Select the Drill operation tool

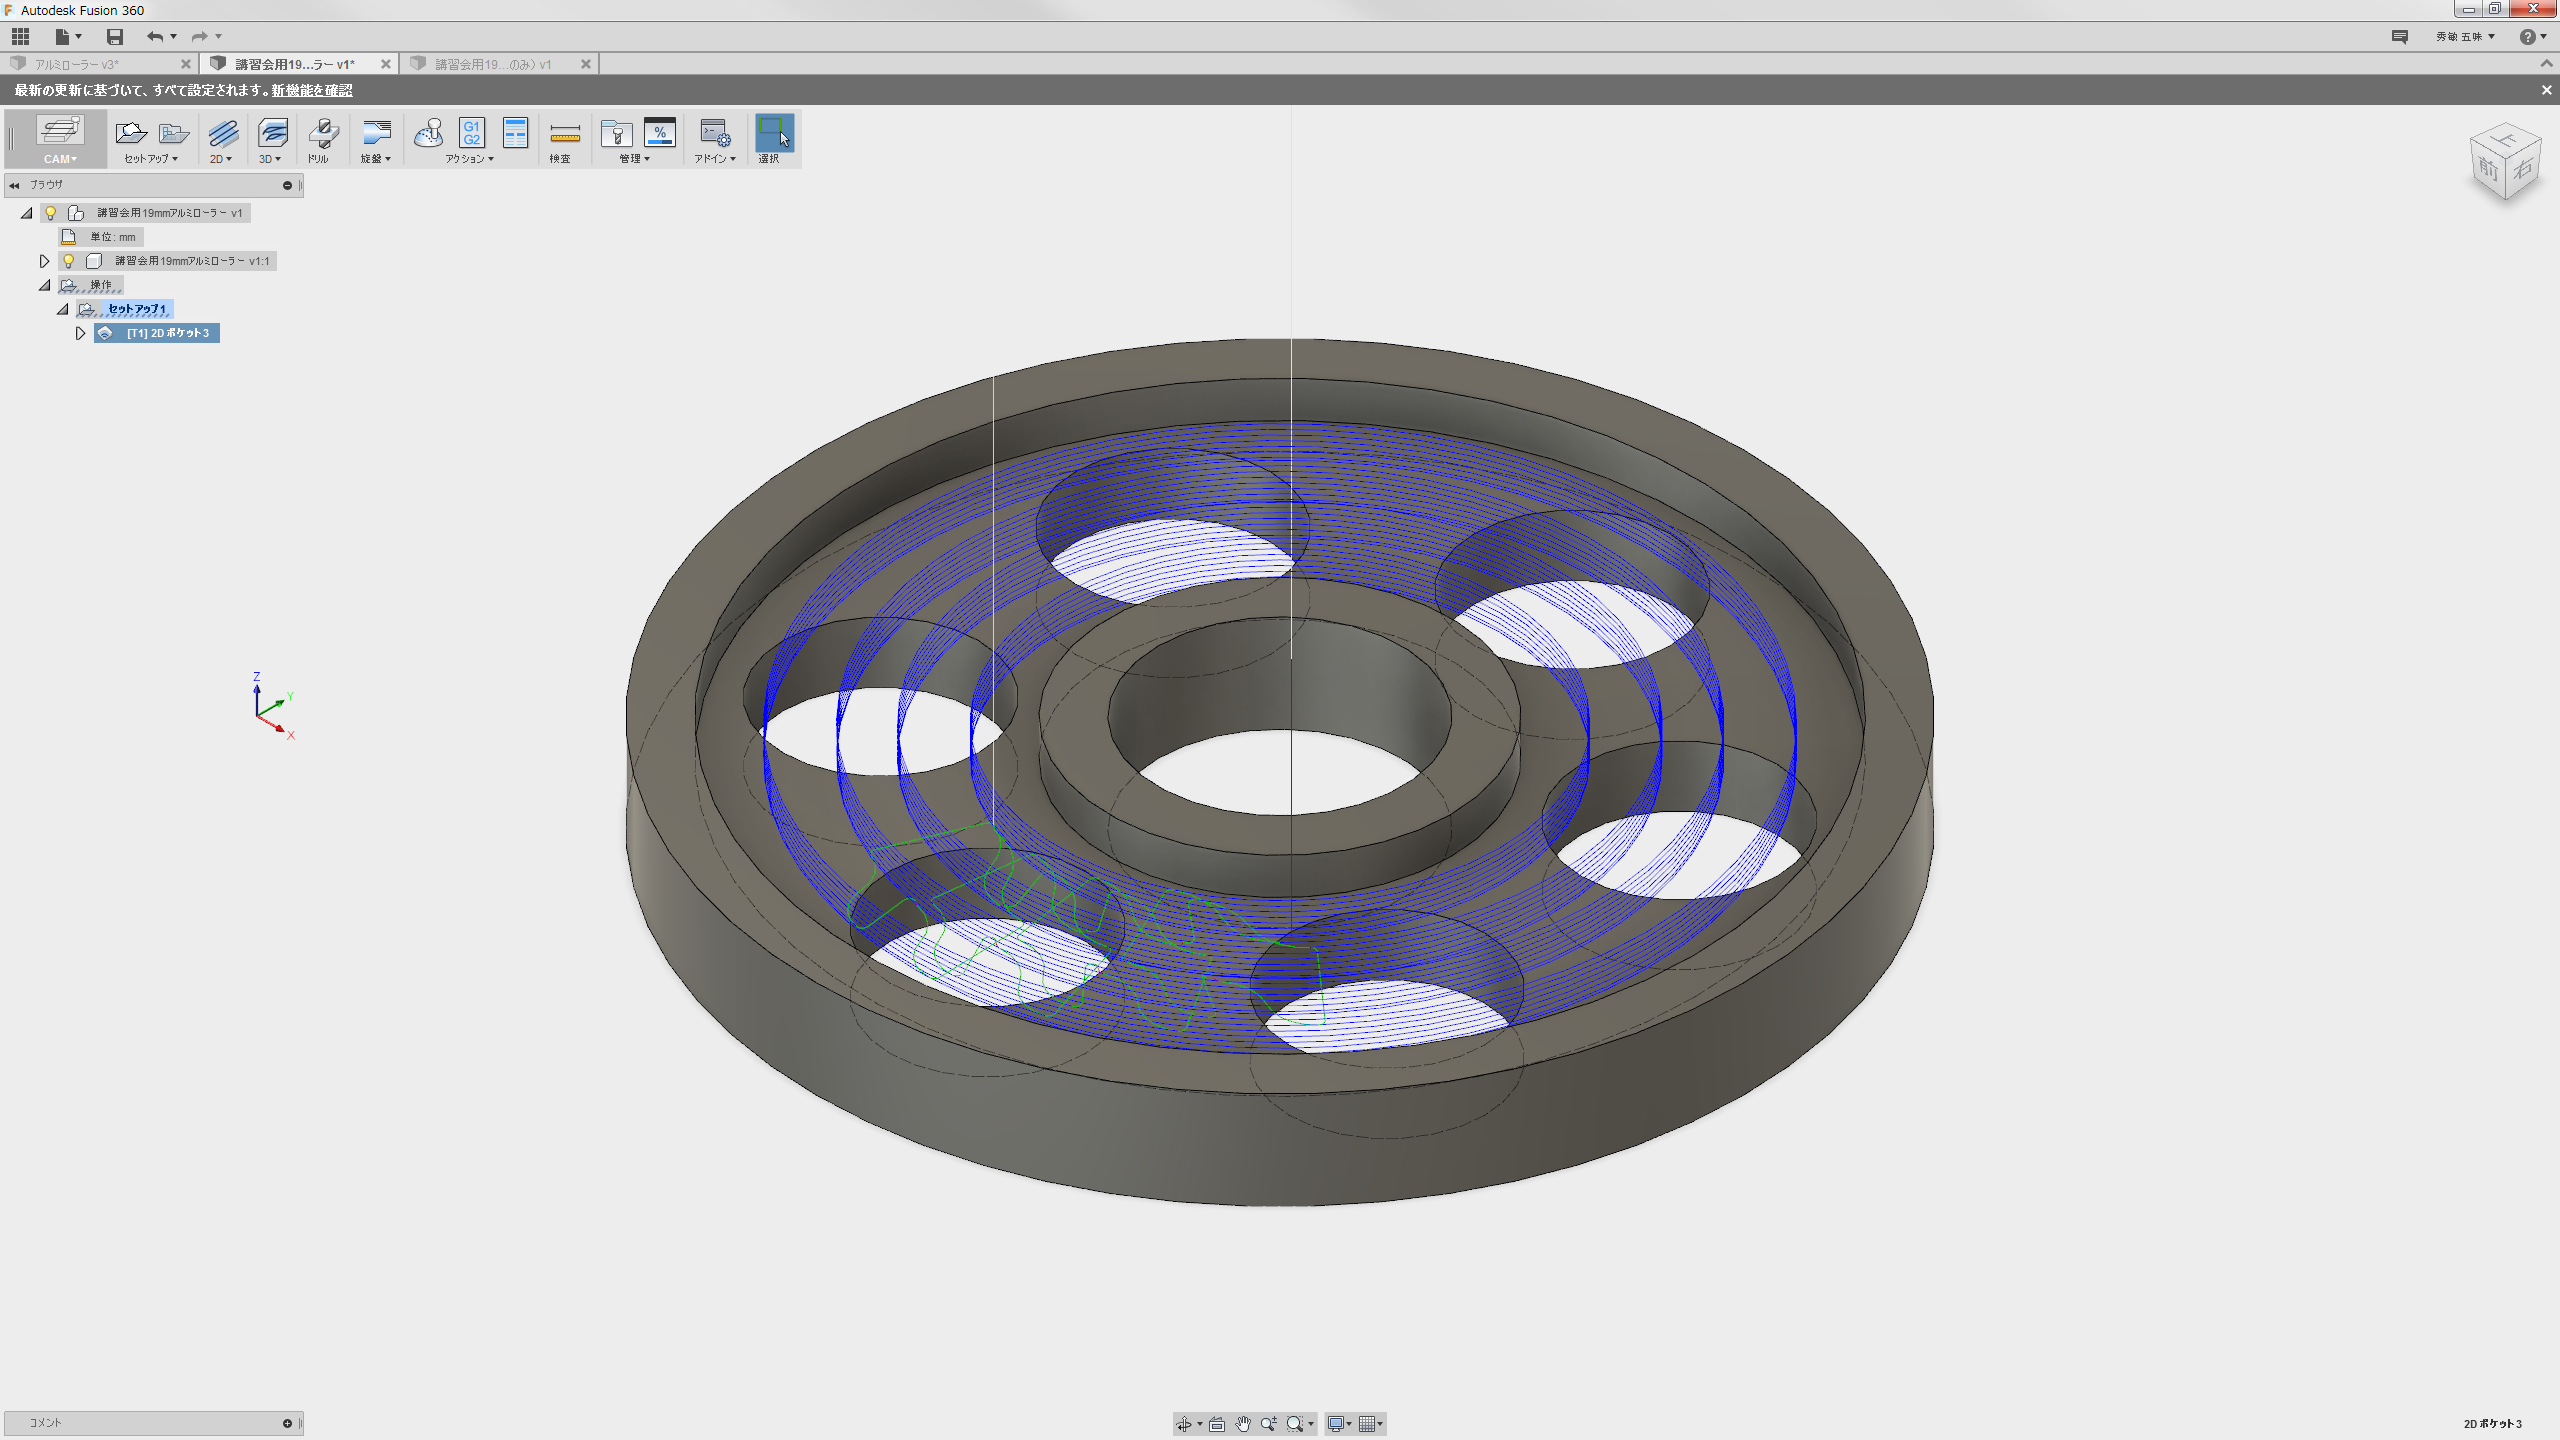322,134
